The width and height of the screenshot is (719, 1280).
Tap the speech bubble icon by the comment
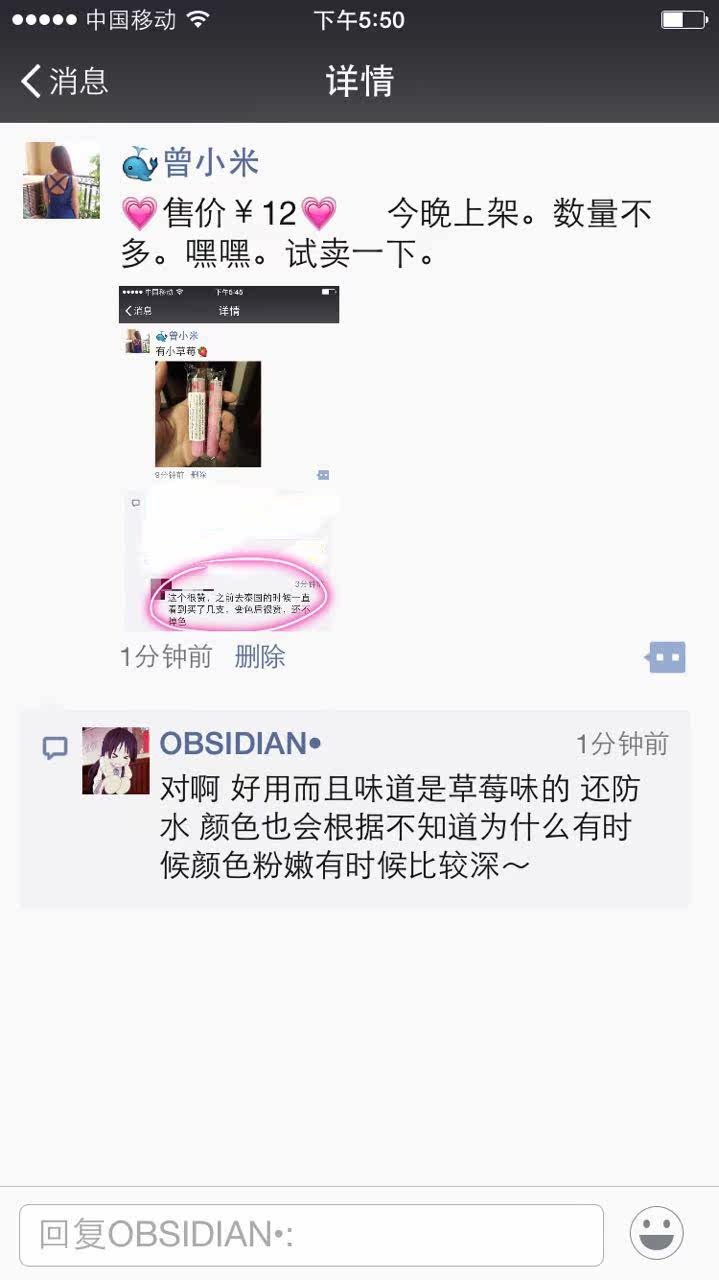point(55,748)
